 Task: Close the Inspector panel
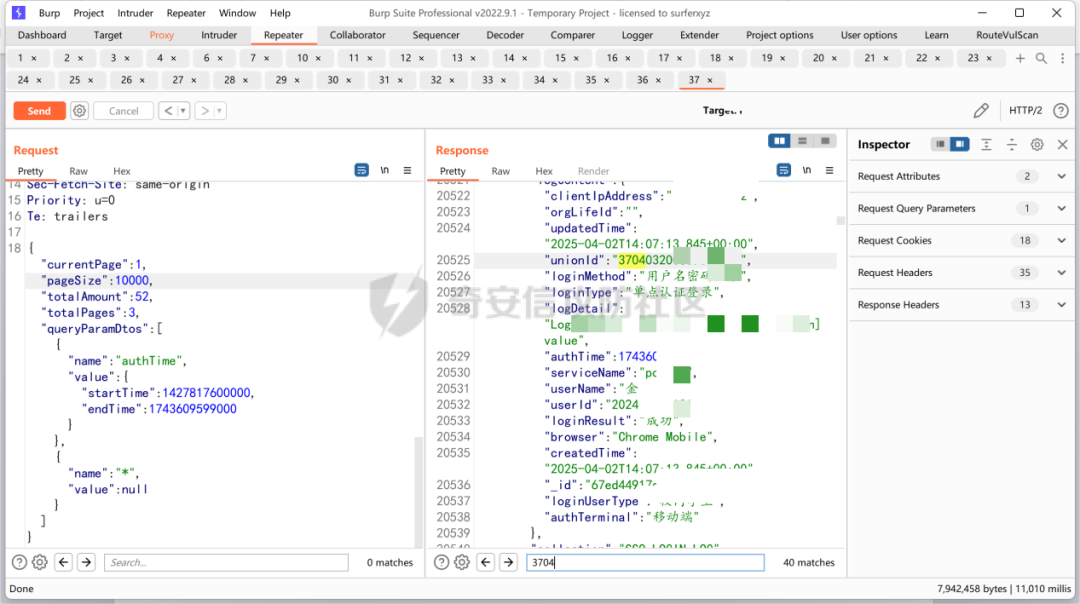click(x=1063, y=144)
